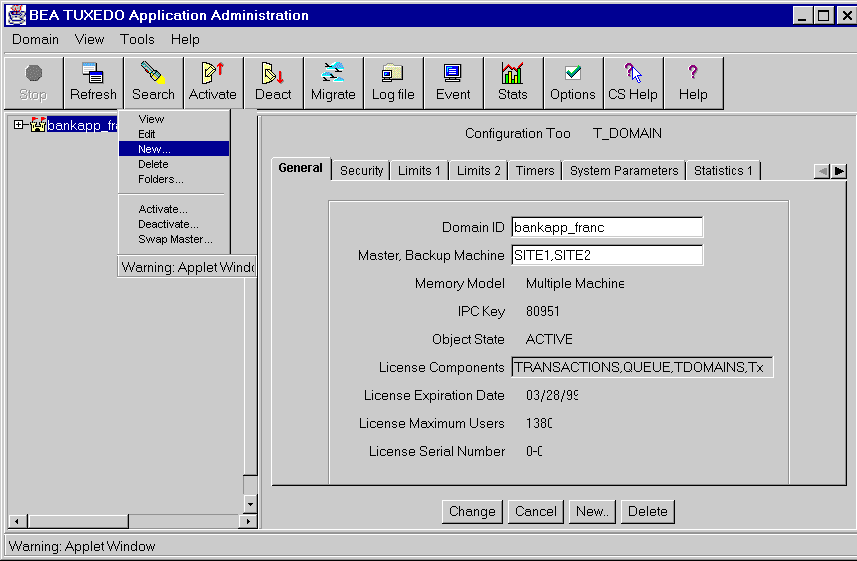
Task: Switch to the General tab
Action: click(x=301, y=168)
